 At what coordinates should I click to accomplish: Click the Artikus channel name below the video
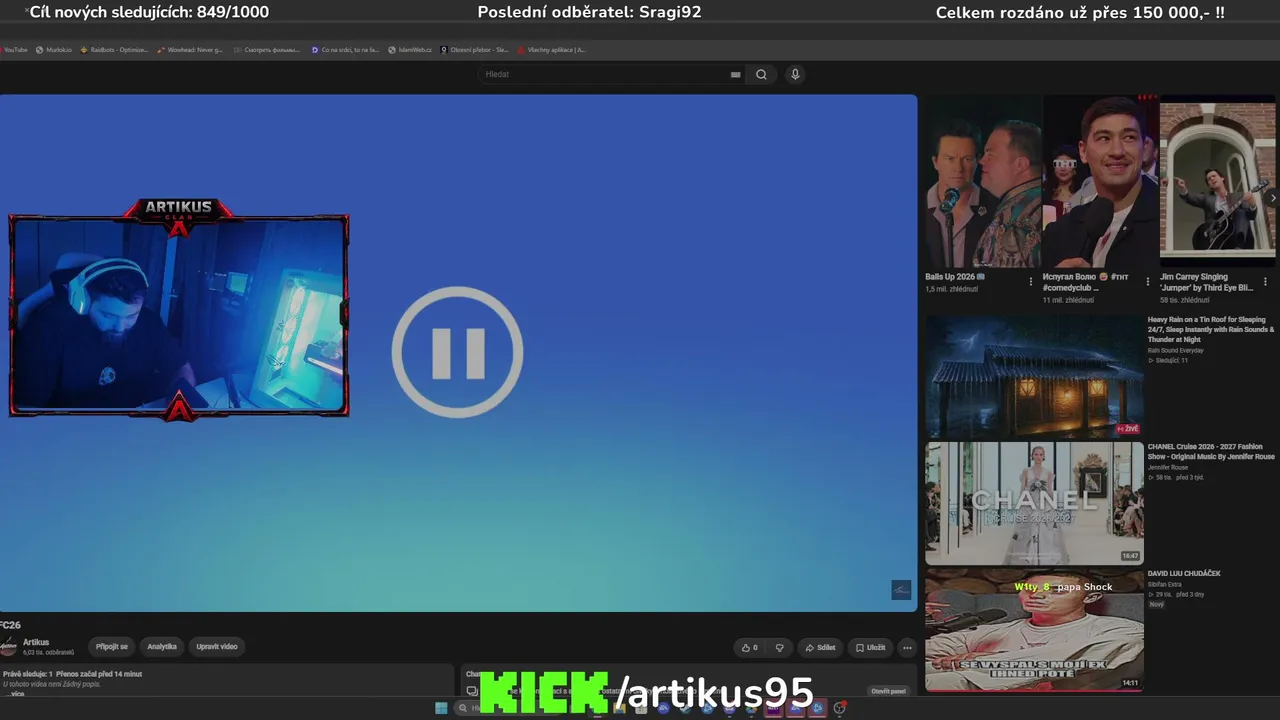[x=36, y=642]
